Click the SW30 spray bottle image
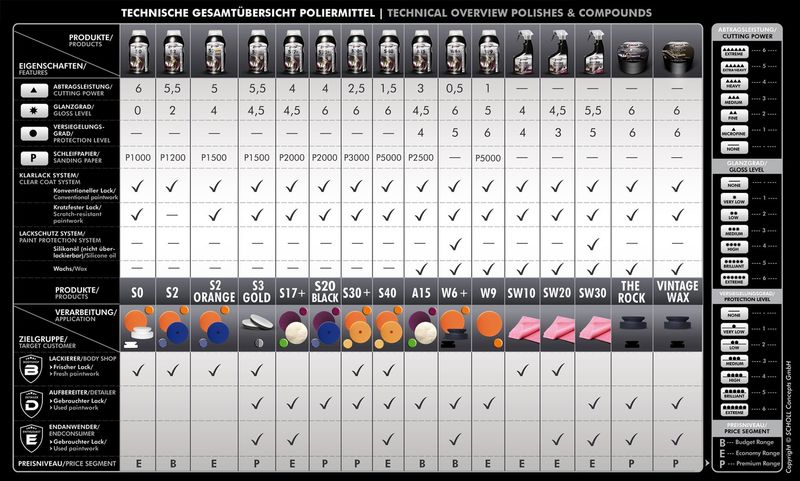This screenshot has width=800, height=481. click(x=592, y=52)
